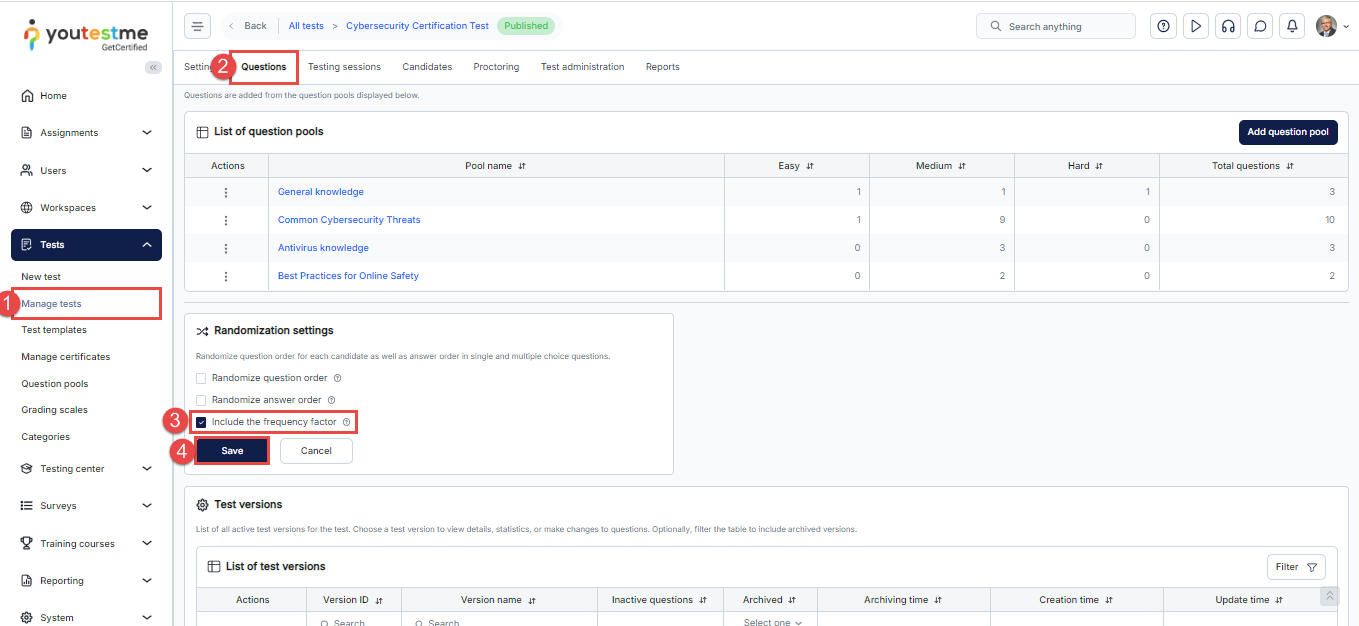Click the Add question pool button
1359x626 pixels.
click(x=1287, y=132)
